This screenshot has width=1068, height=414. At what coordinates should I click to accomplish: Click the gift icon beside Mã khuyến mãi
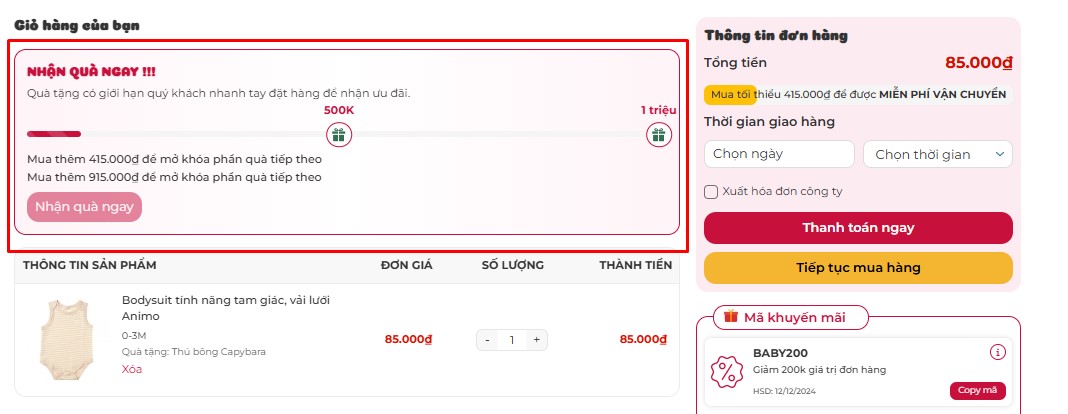[731, 317]
